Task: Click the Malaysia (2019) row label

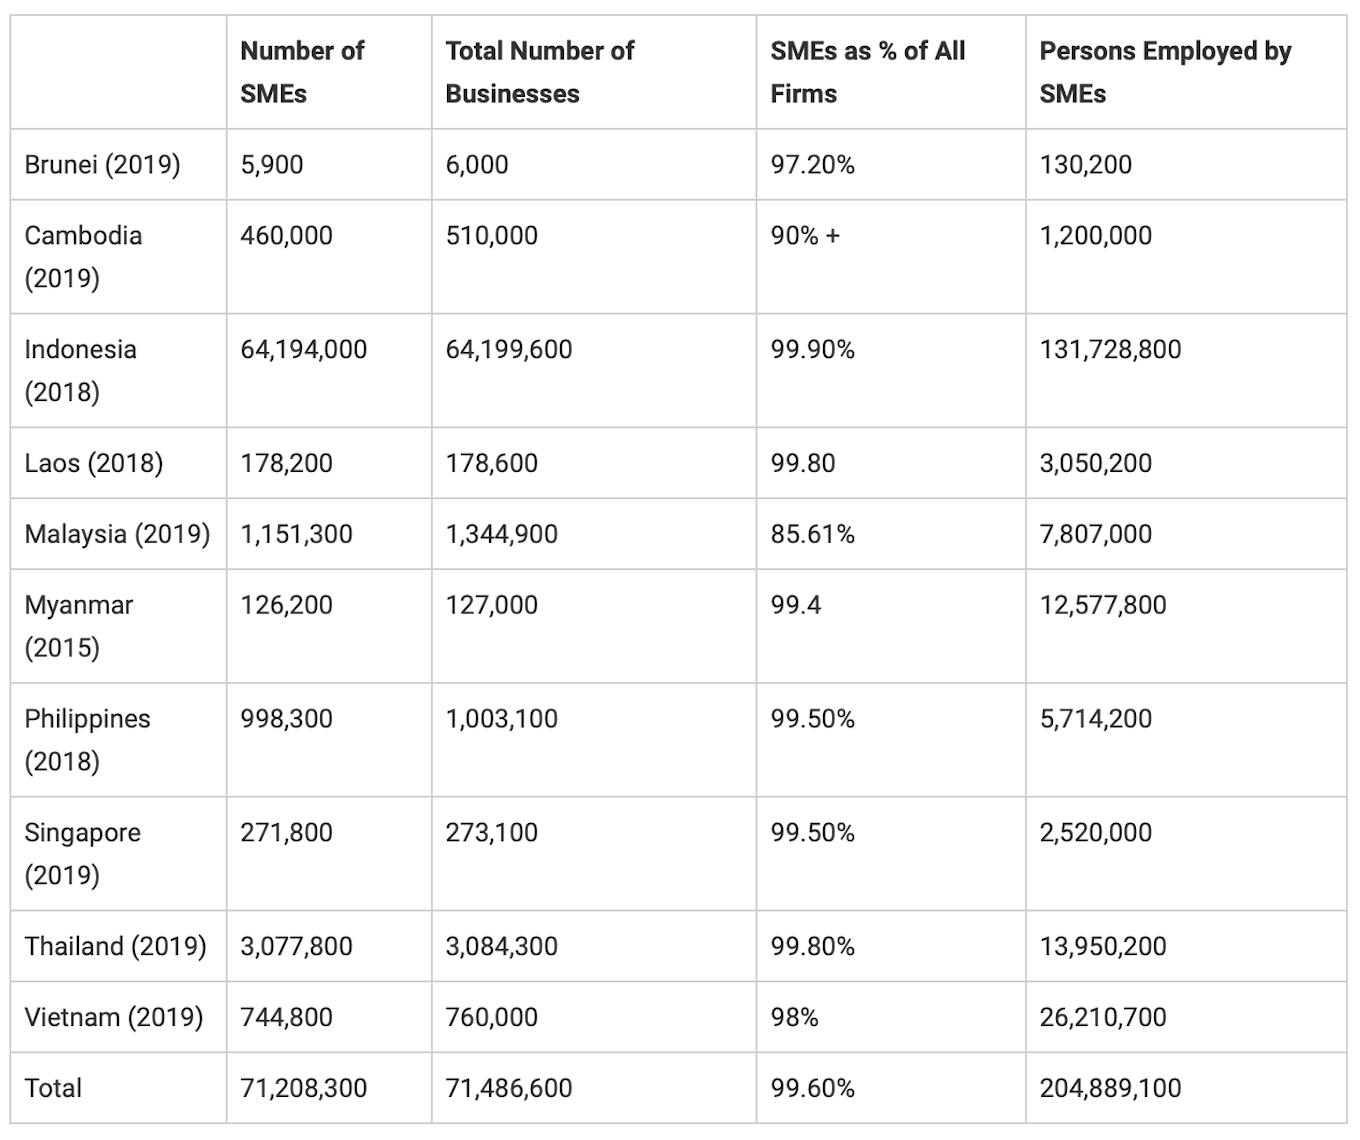Action: pos(117,534)
